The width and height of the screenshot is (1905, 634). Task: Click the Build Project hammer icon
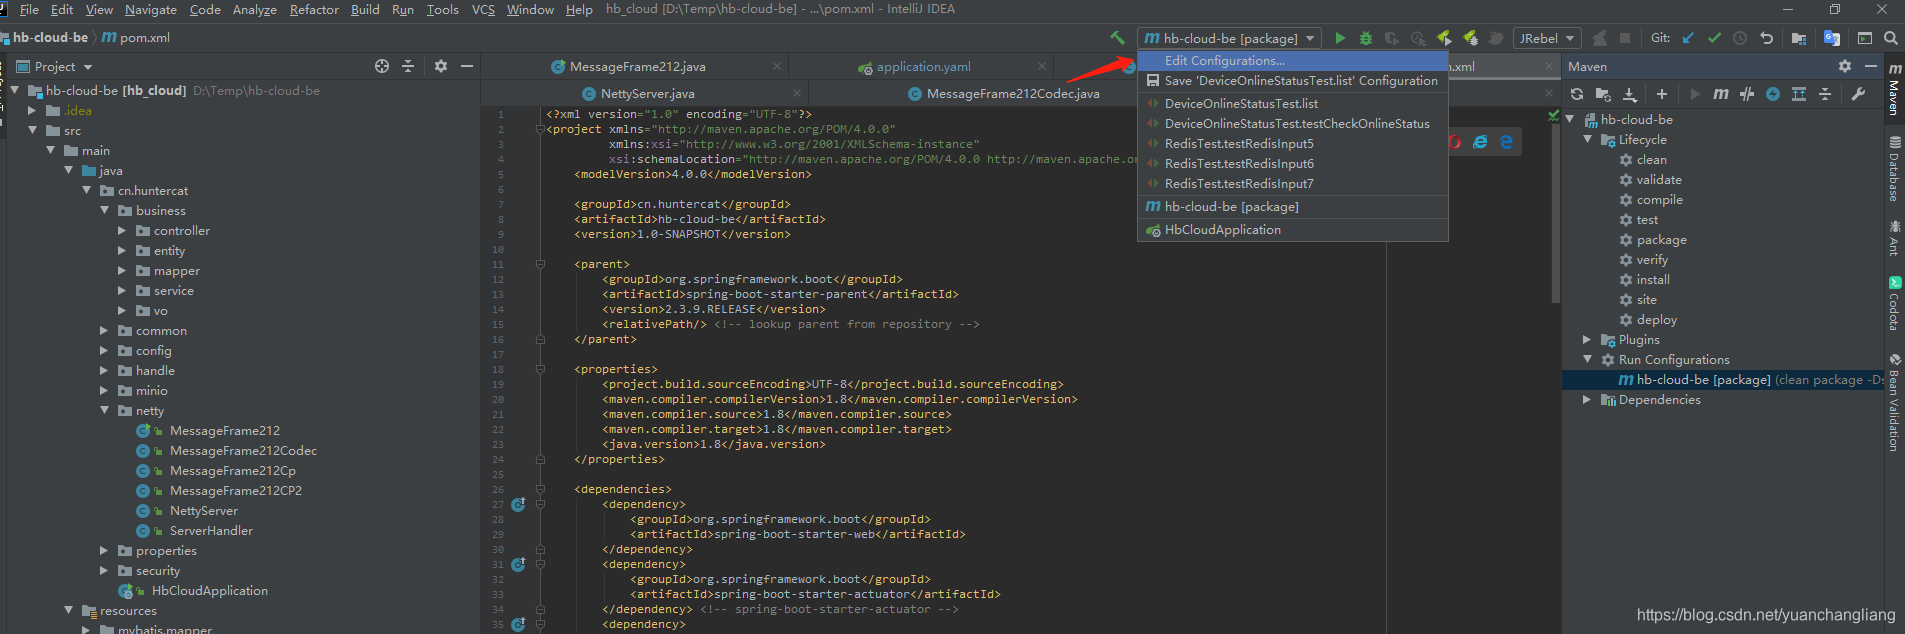(1117, 38)
